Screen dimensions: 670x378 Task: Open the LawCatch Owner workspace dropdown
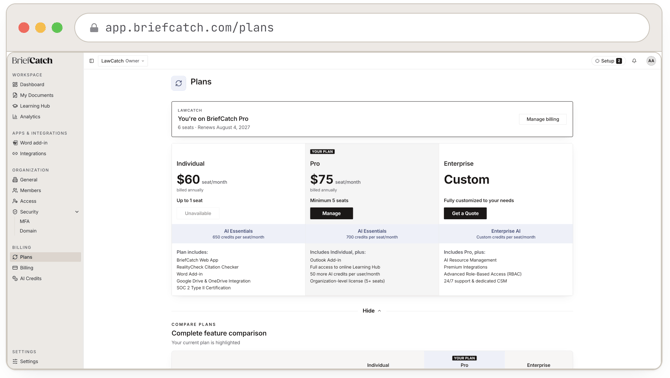(123, 61)
